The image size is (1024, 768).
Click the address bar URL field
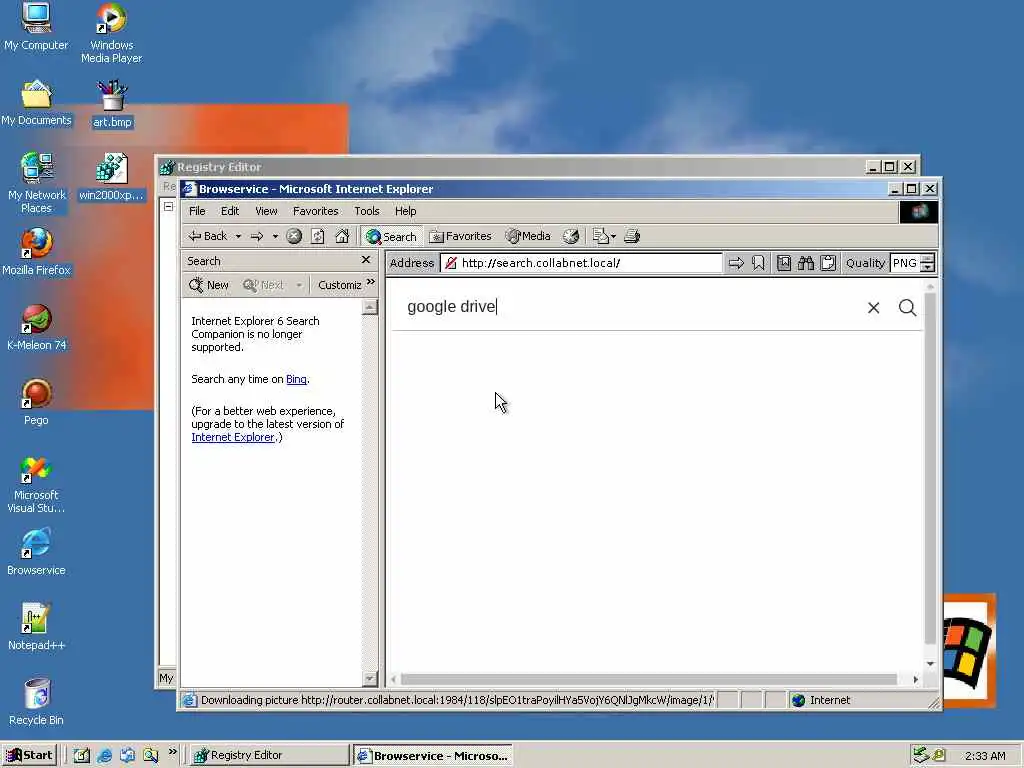coord(581,263)
